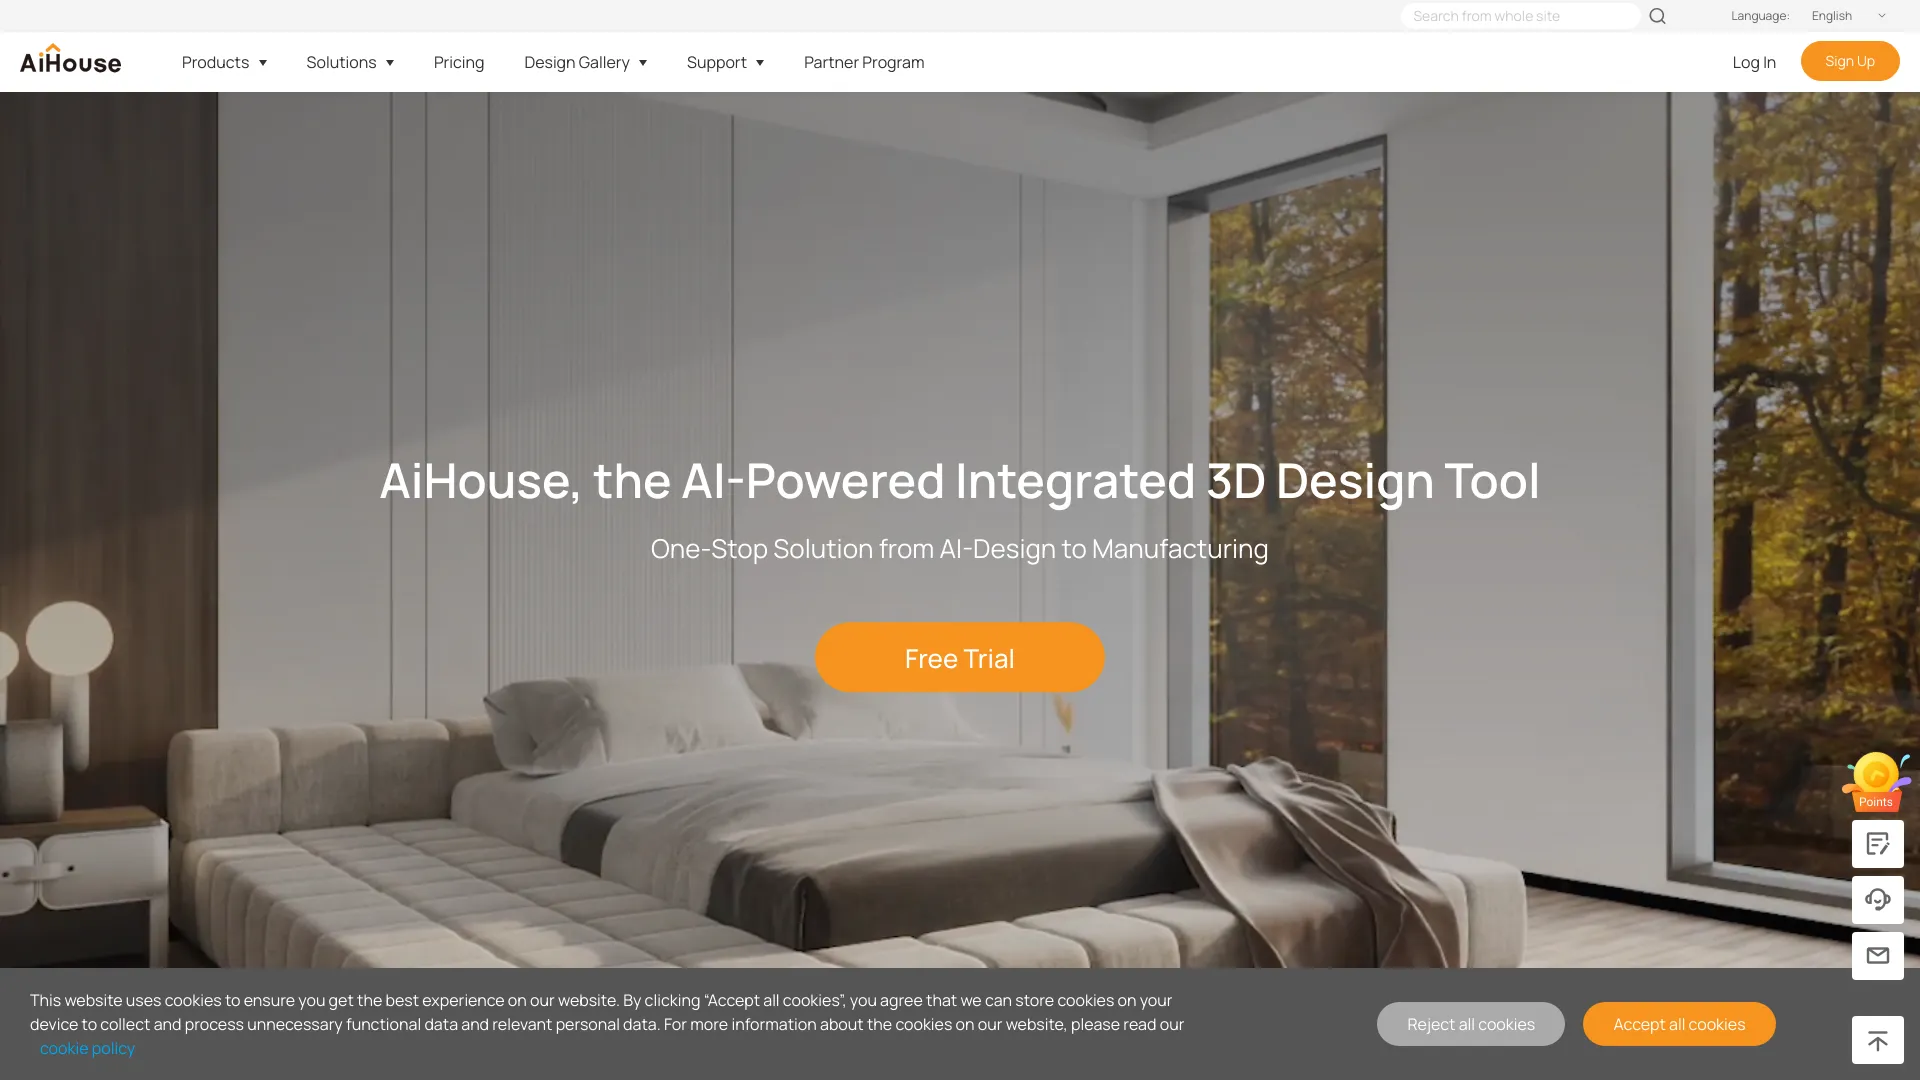Click the cookie policy link

point(87,1047)
